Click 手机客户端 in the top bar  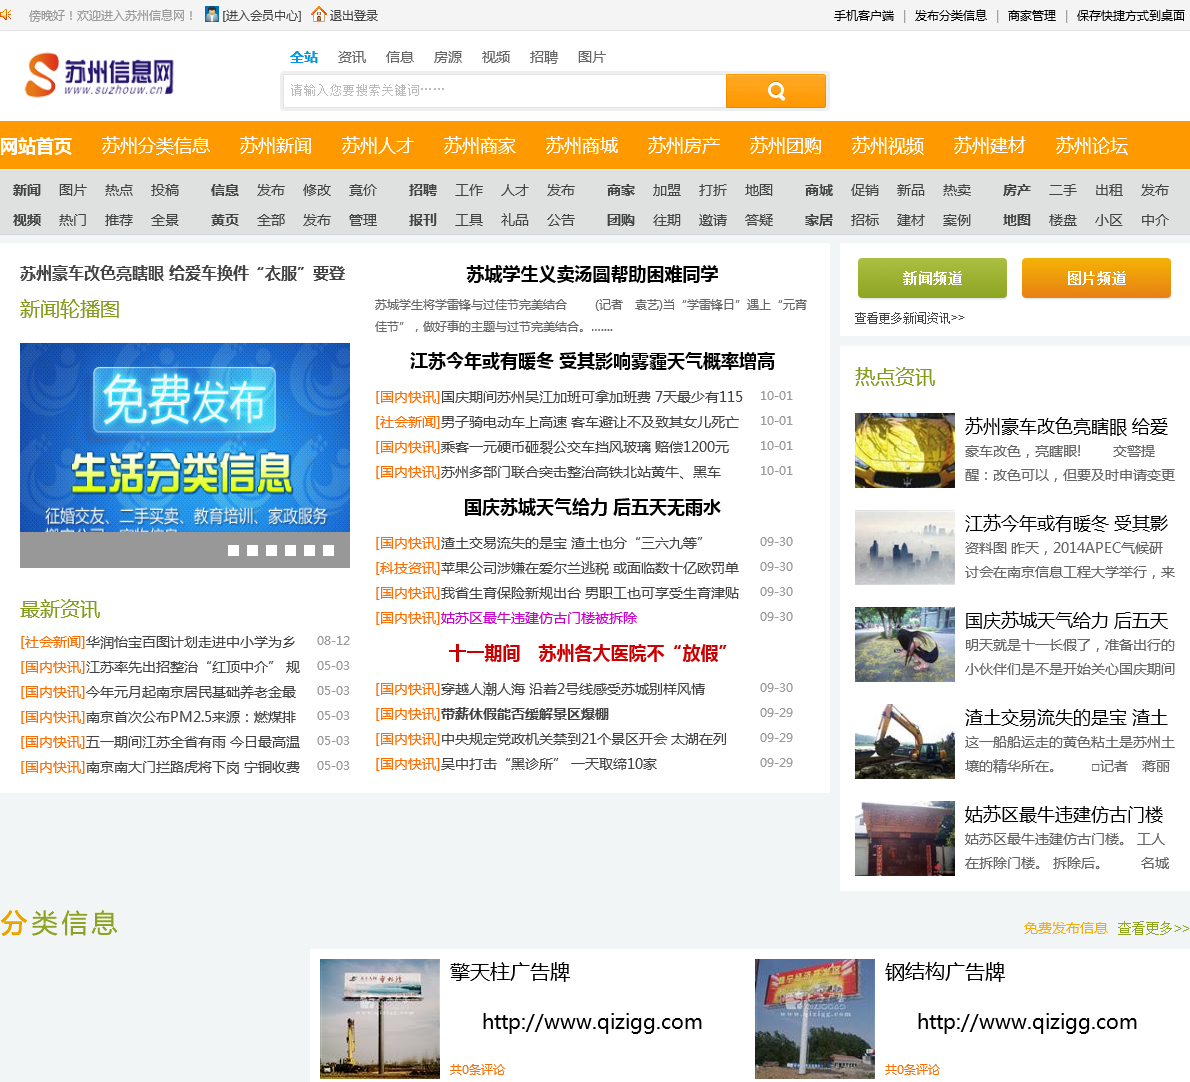tap(864, 15)
